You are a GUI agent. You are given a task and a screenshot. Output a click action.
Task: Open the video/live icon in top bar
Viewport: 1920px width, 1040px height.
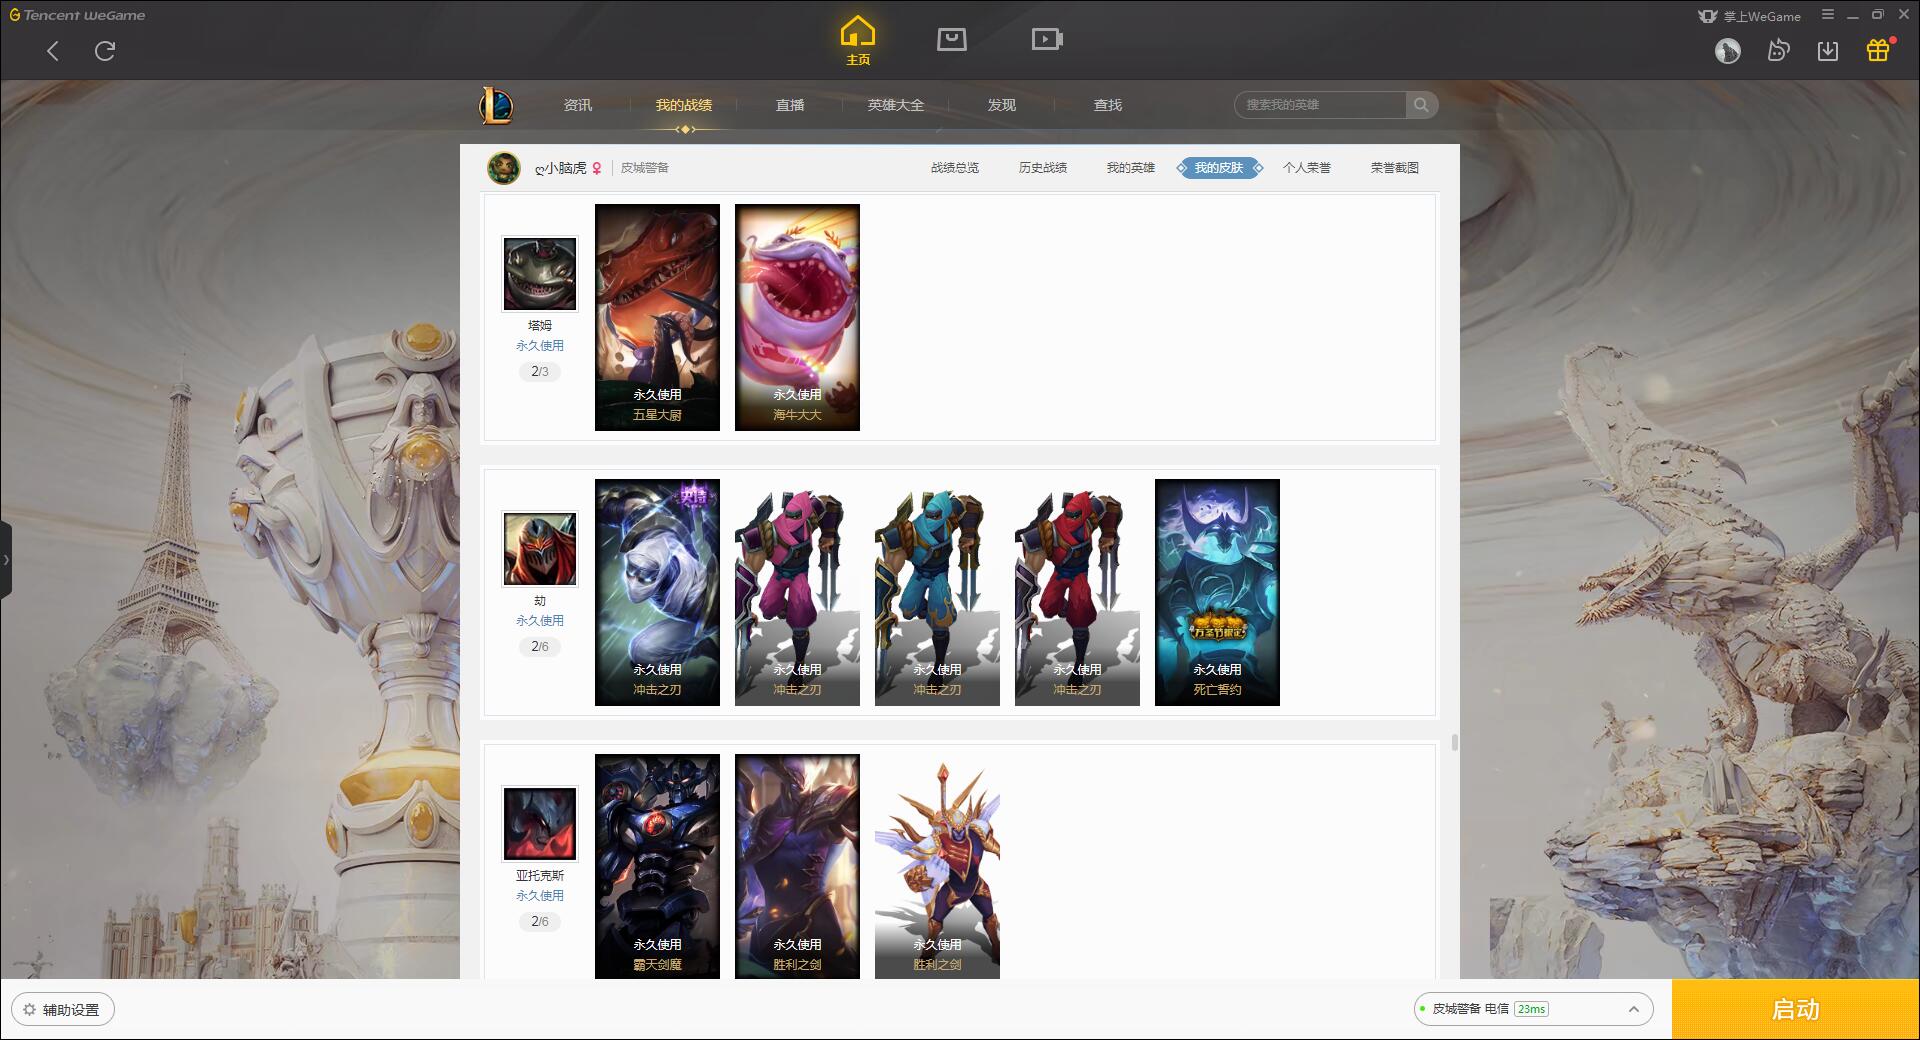(1047, 39)
